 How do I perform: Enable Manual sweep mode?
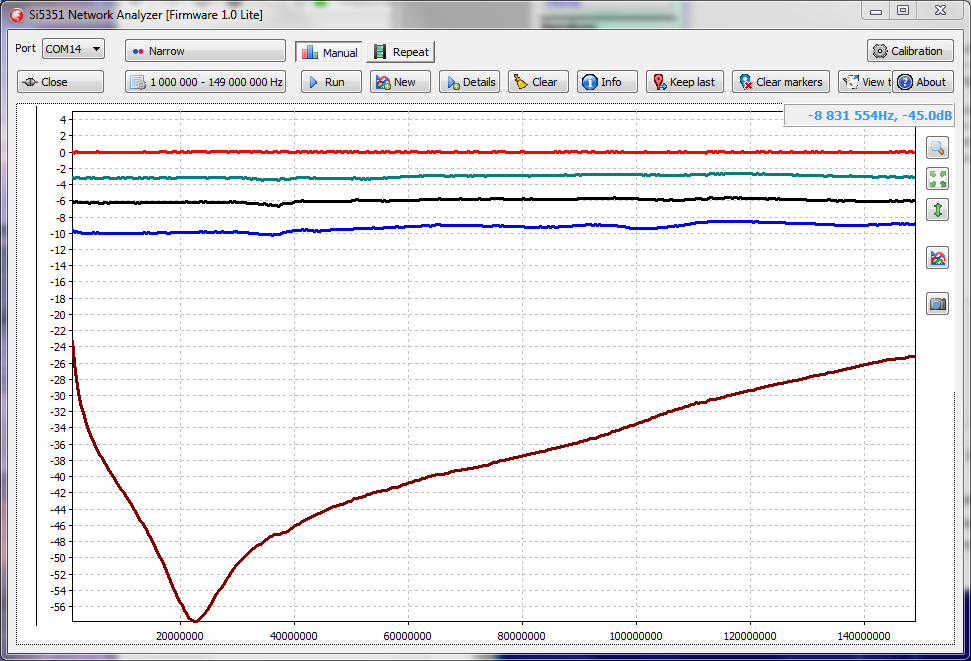(x=329, y=52)
